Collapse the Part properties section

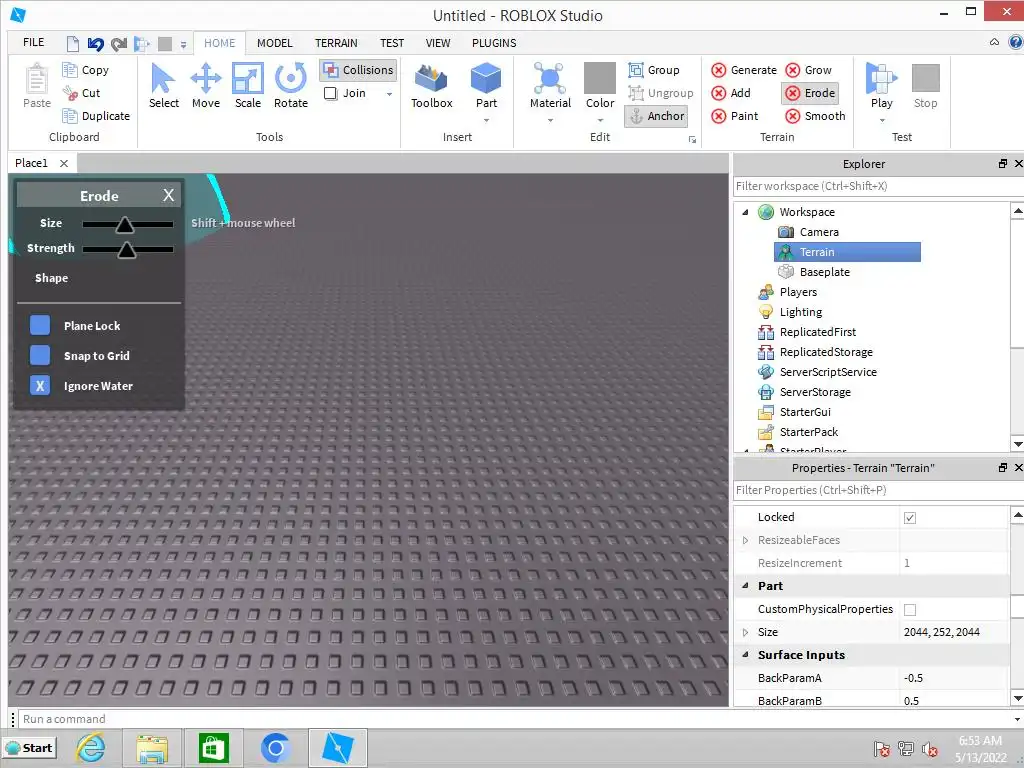pyautogui.click(x=745, y=586)
